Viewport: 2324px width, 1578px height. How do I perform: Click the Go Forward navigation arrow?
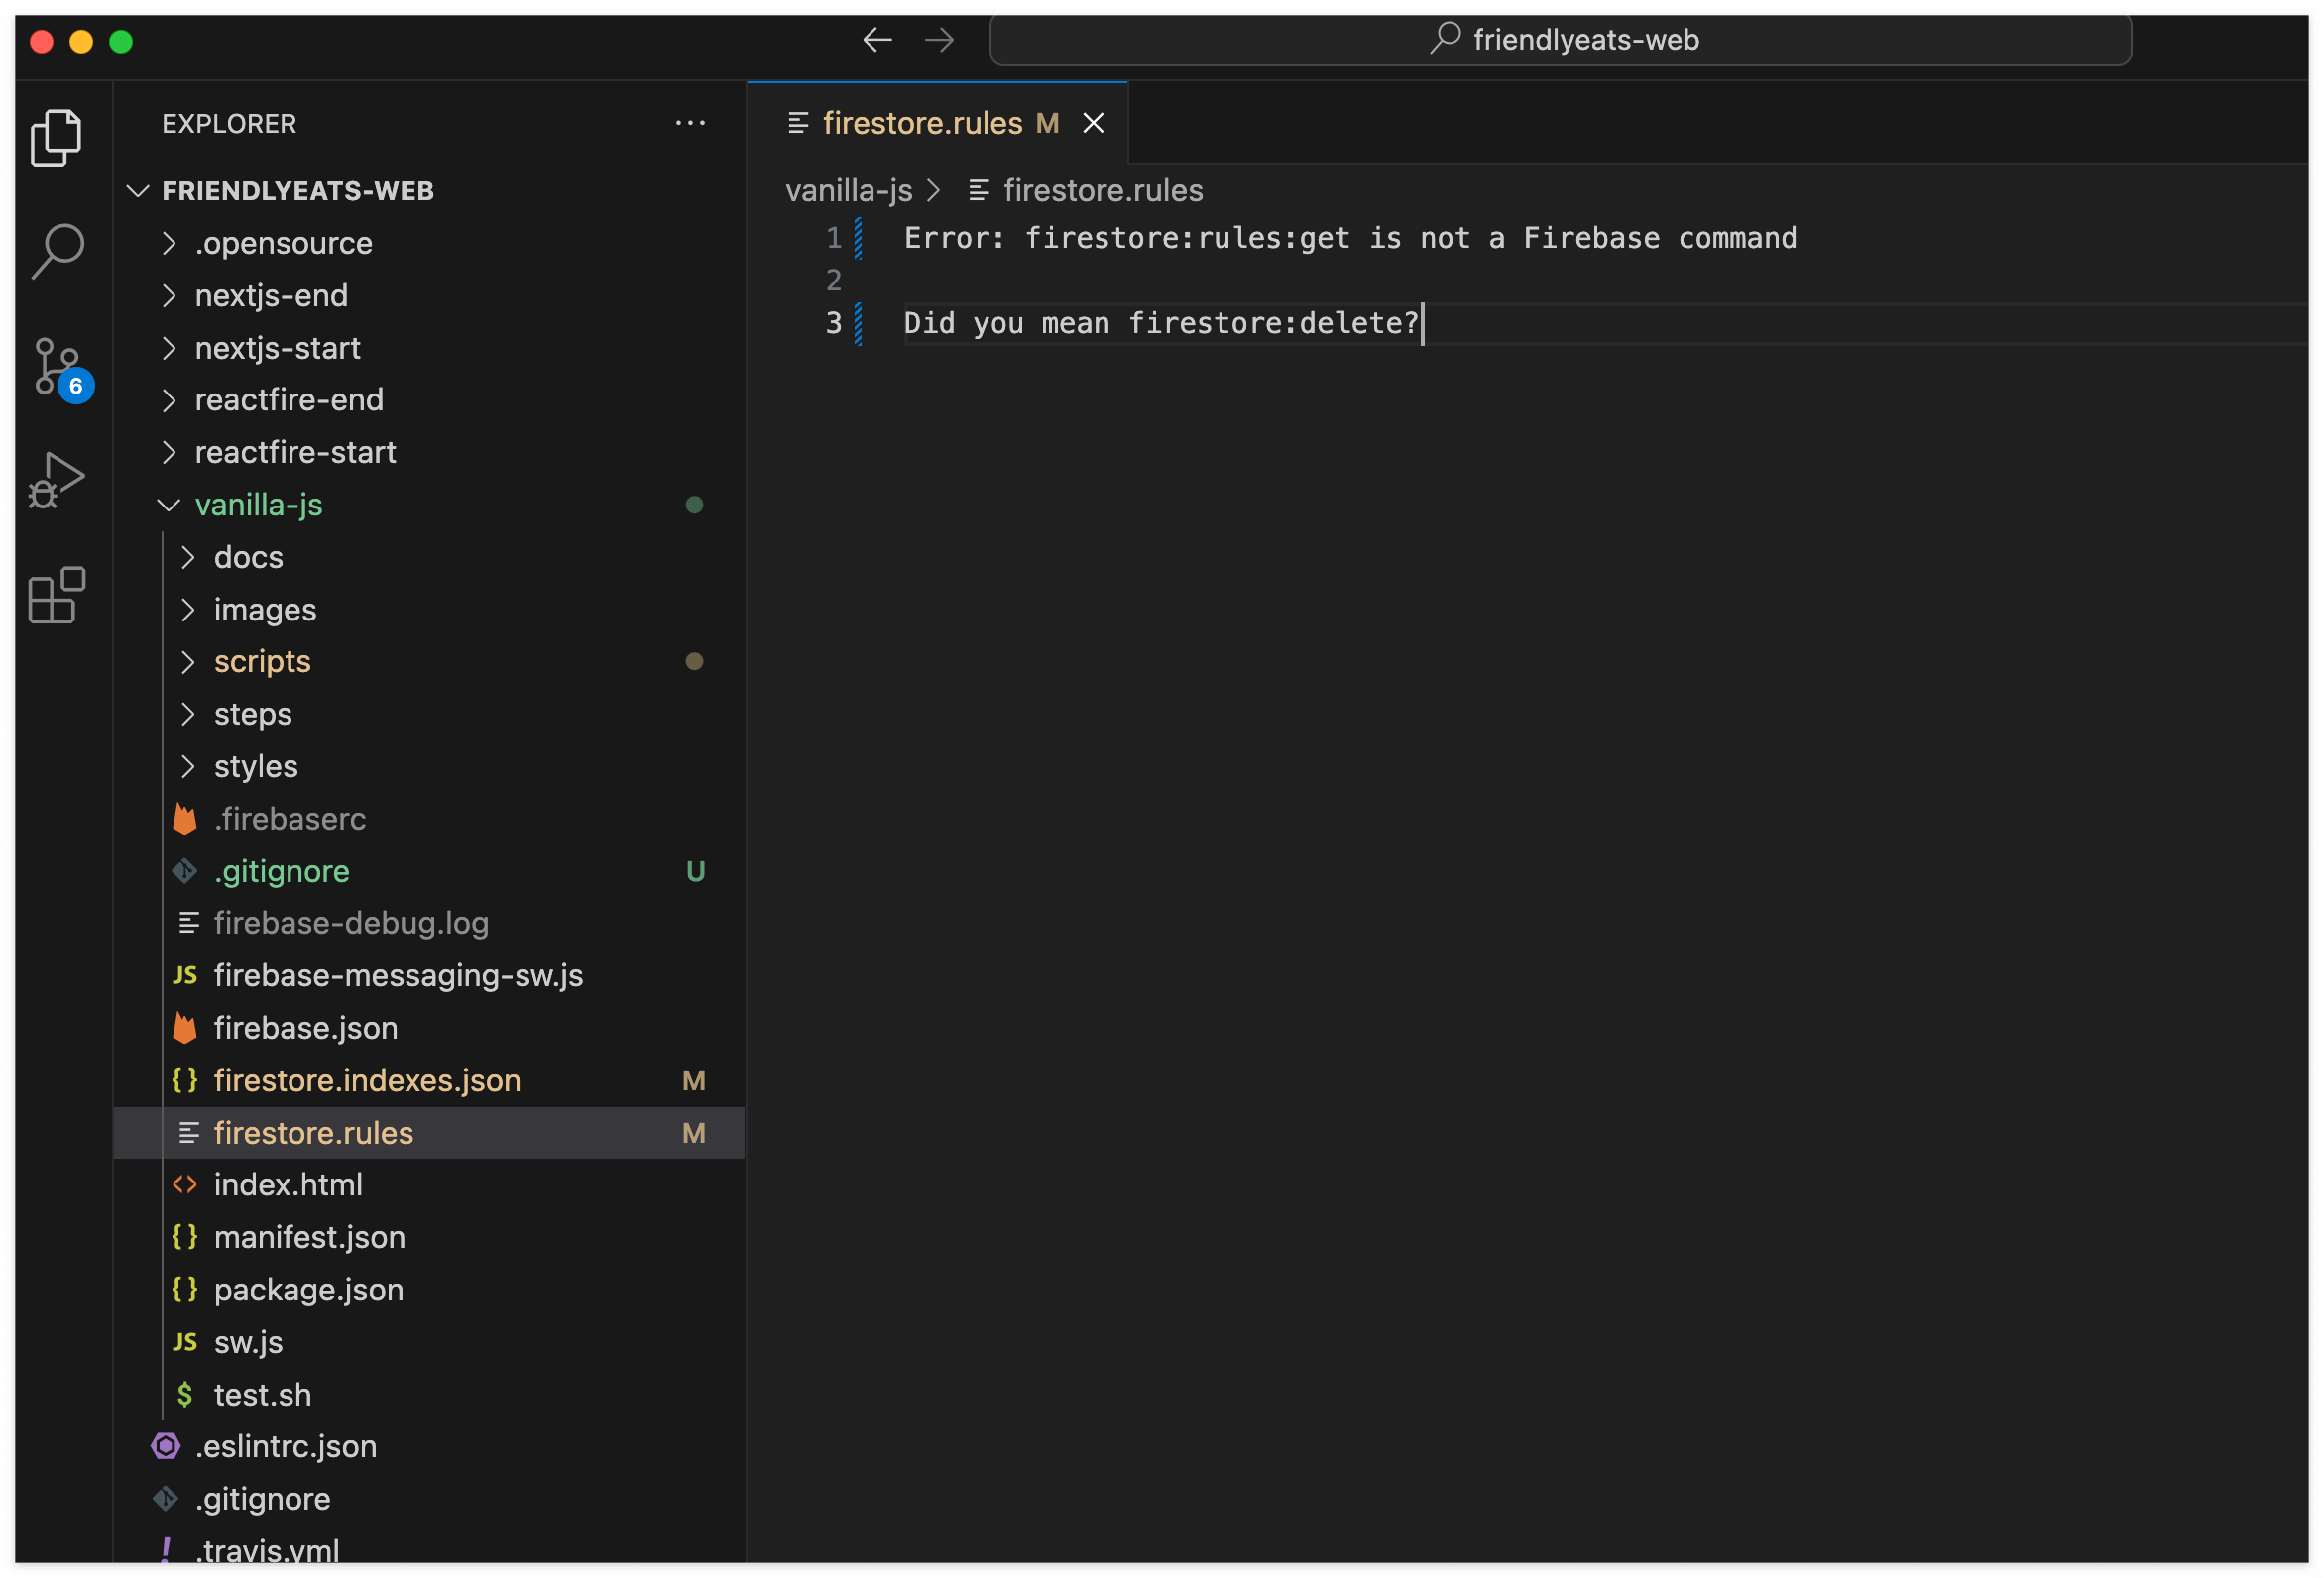tap(939, 40)
